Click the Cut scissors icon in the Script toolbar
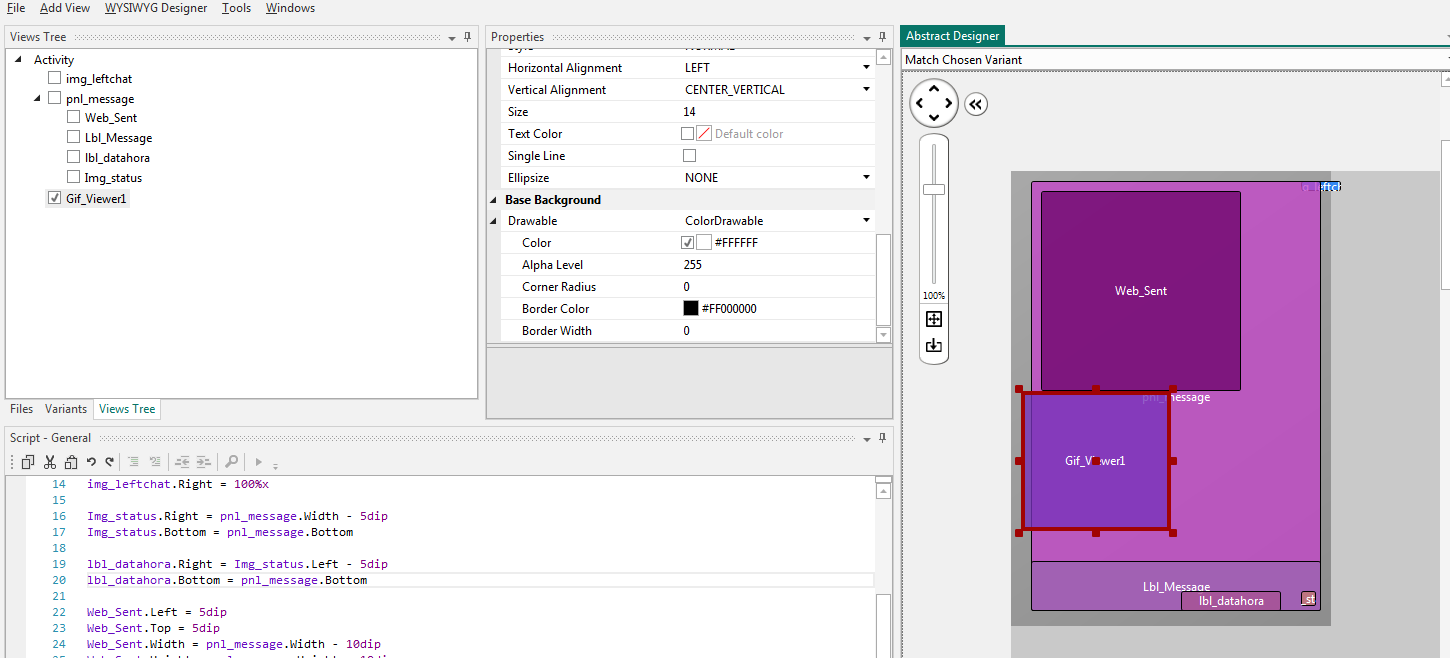This screenshot has width=1450, height=658. click(50, 462)
